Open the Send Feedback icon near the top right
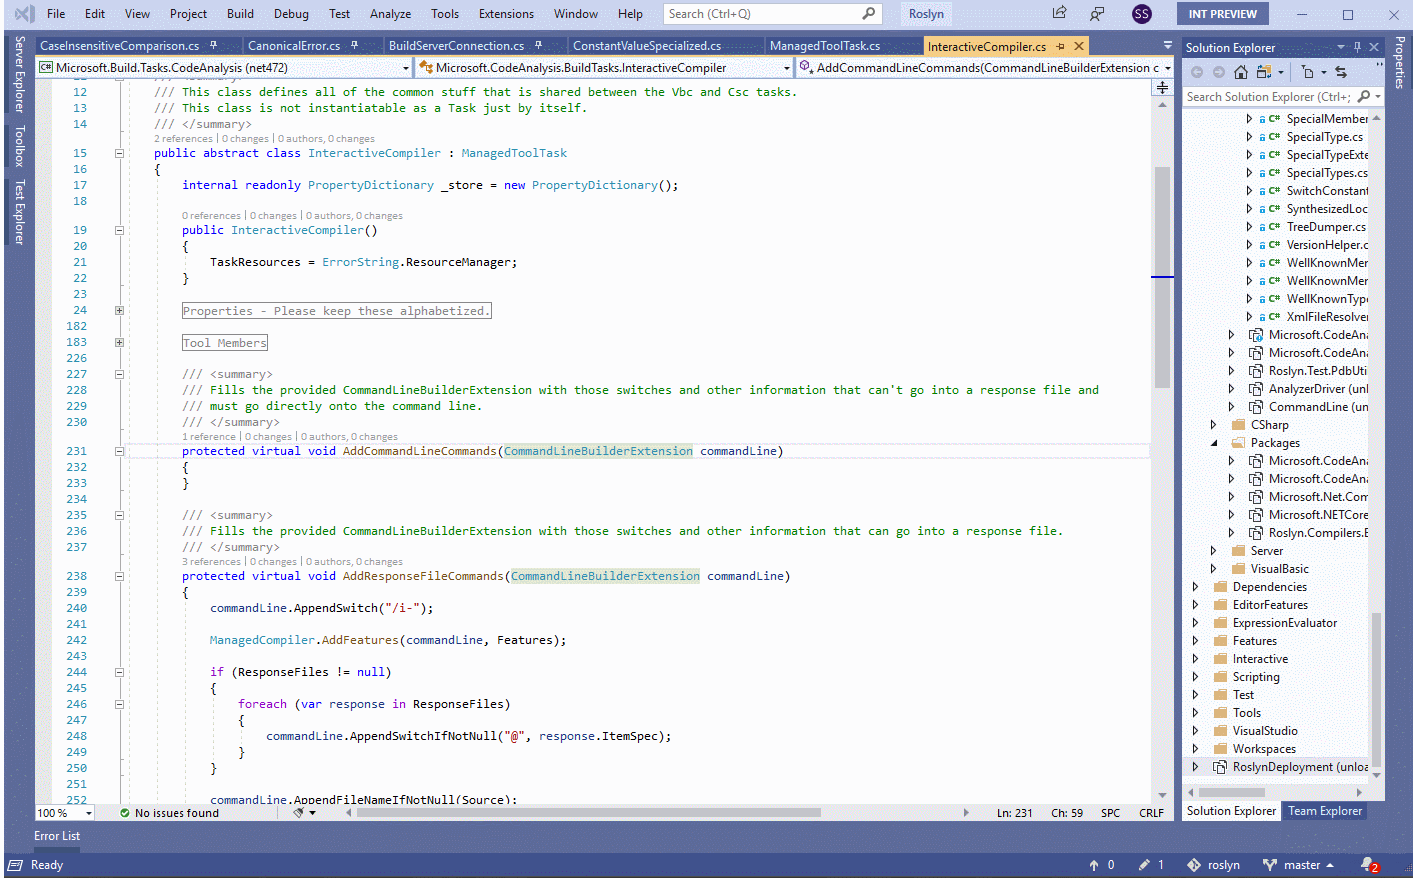 [x=1097, y=13]
